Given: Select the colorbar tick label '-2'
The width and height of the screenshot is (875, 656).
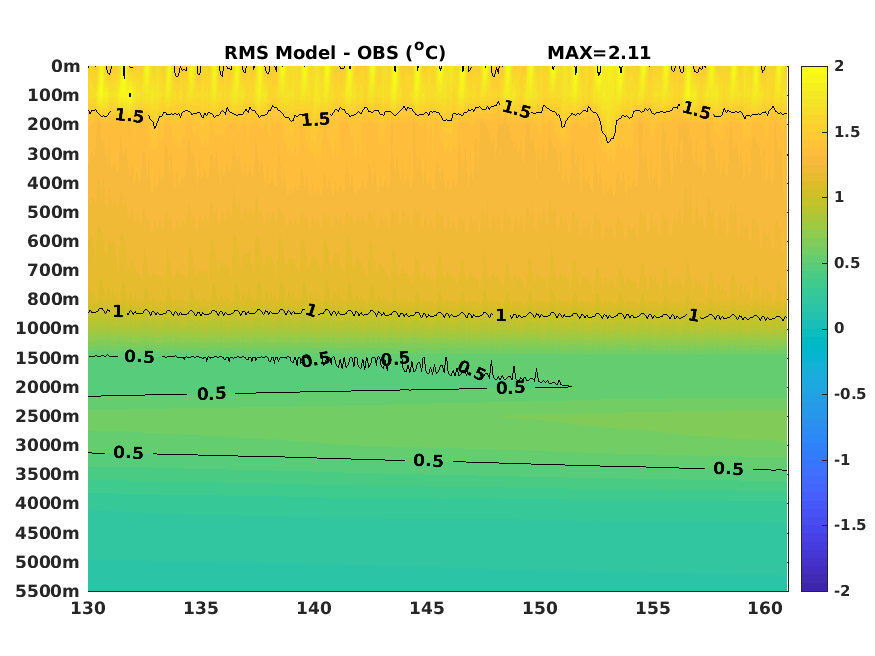Looking at the screenshot, I should pos(842,591).
